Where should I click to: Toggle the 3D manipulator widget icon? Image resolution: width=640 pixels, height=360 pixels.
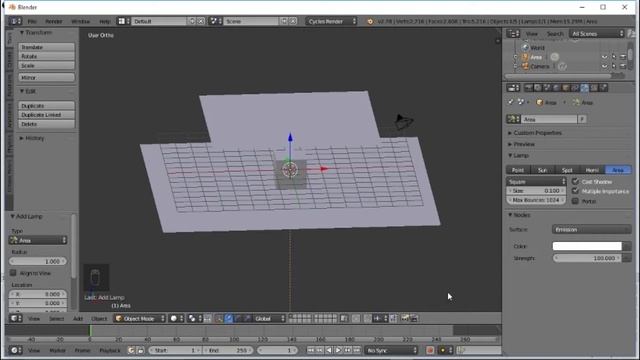(x=219, y=318)
